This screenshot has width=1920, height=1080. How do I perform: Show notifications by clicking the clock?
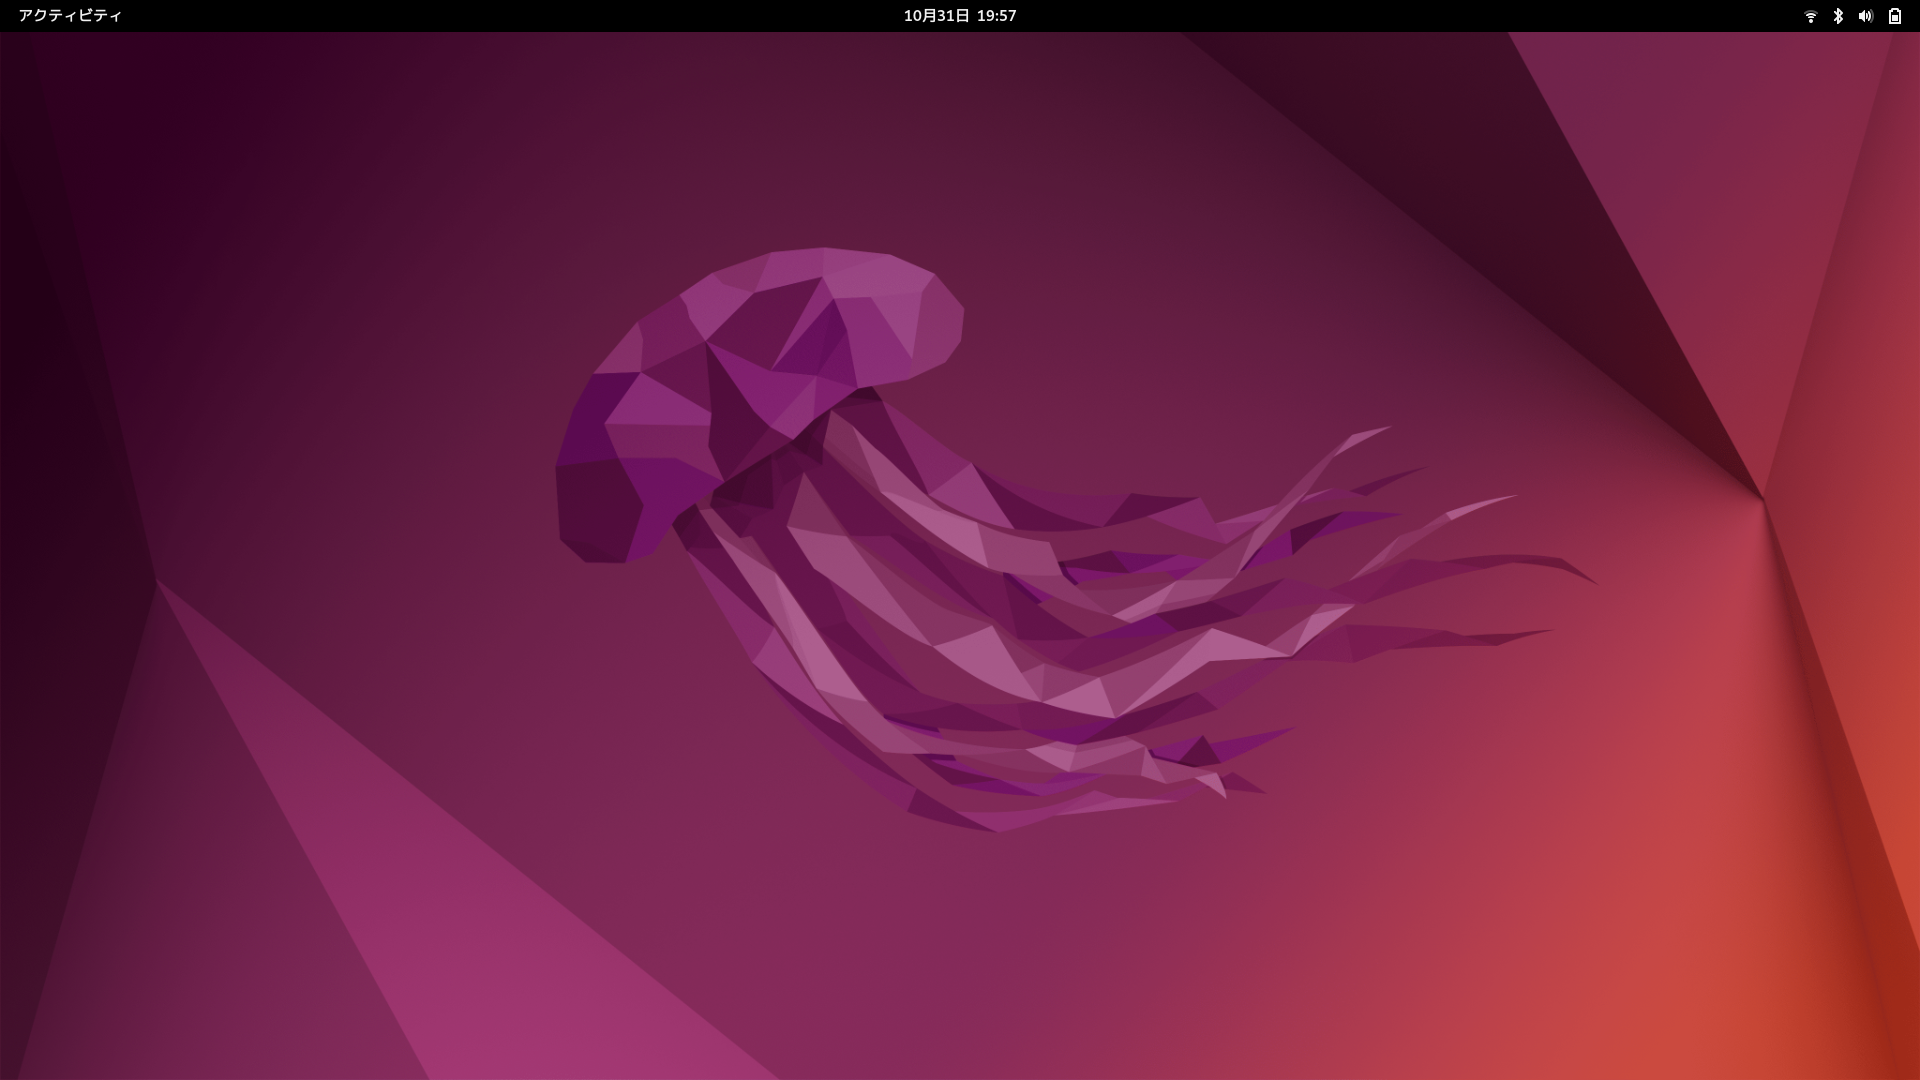959,16
